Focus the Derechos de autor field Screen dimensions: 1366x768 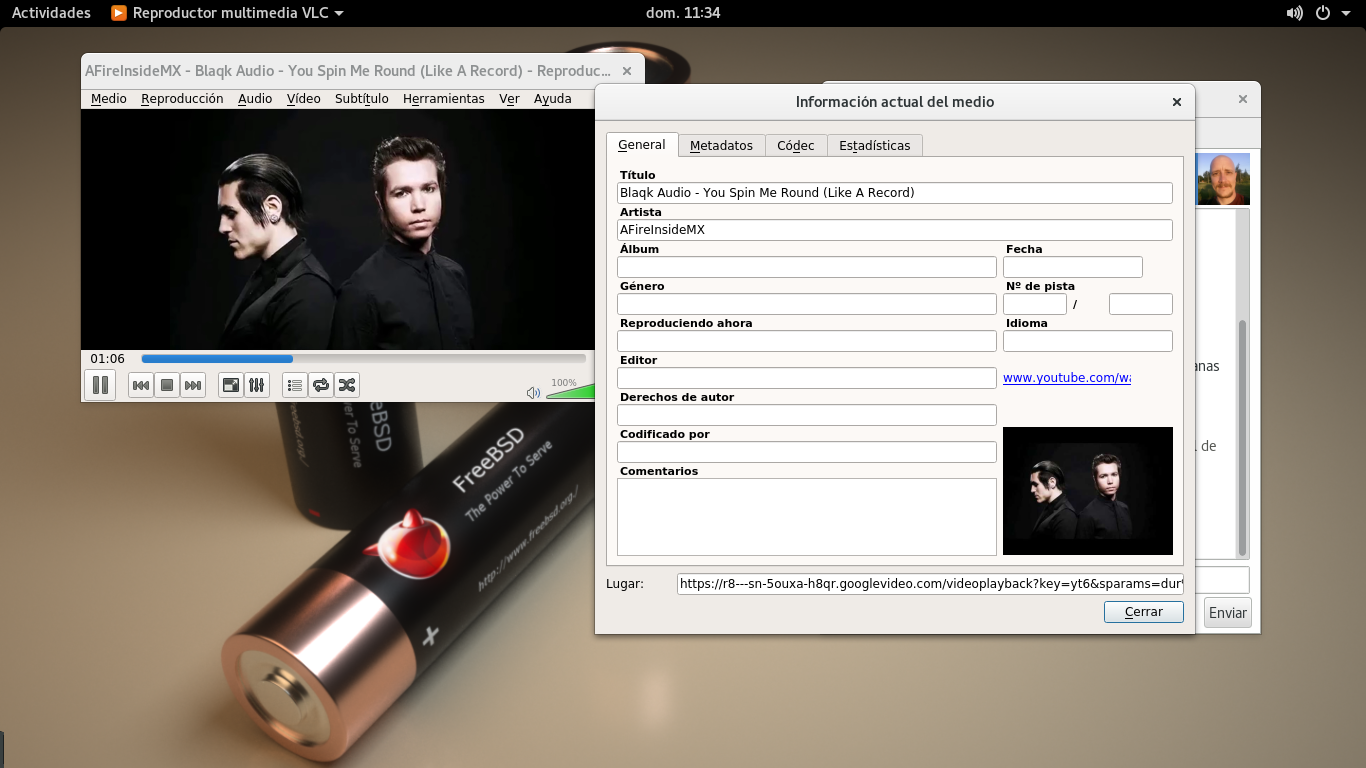coord(807,415)
